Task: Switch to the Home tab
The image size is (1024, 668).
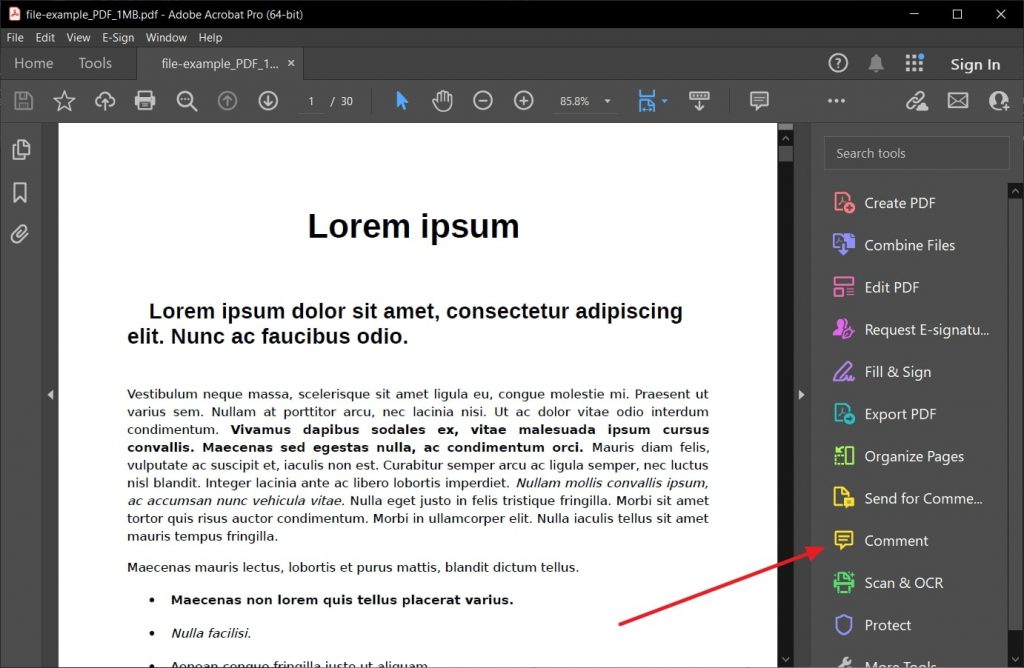Action: (x=33, y=63)
